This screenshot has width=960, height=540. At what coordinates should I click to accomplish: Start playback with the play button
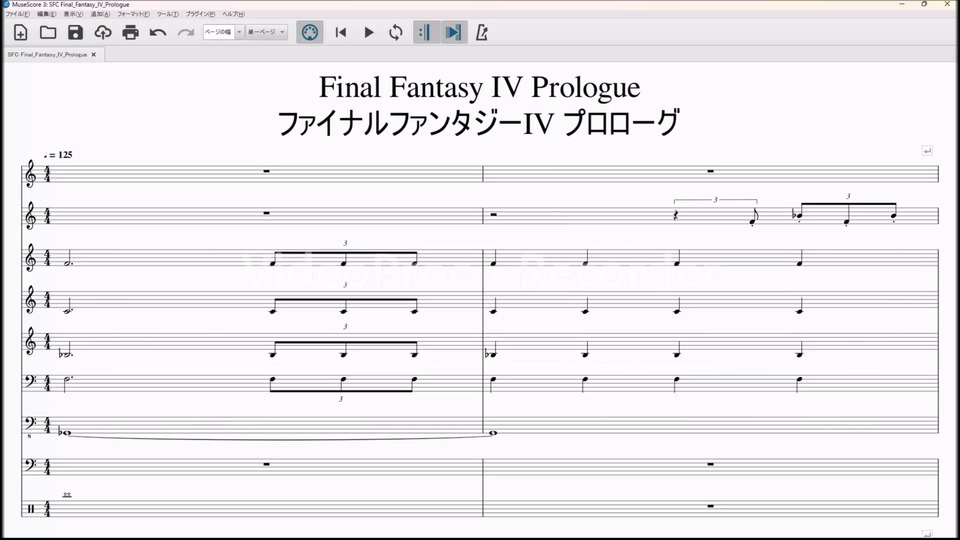(x=369, y=32)
